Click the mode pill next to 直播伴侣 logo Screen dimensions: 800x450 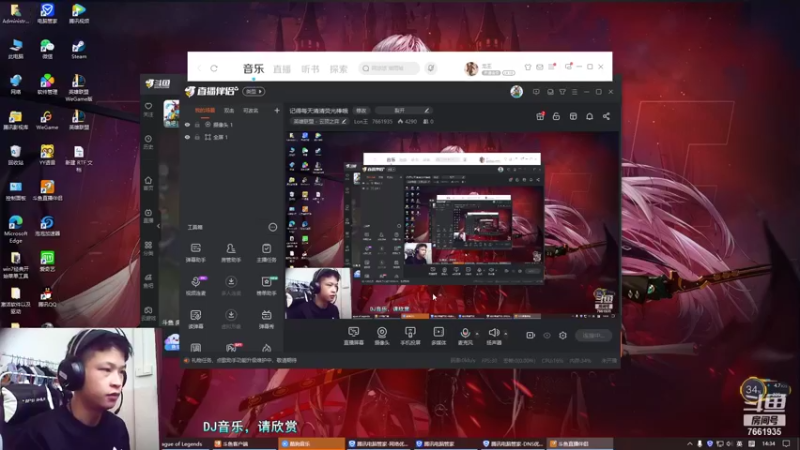tap(254, 91)
